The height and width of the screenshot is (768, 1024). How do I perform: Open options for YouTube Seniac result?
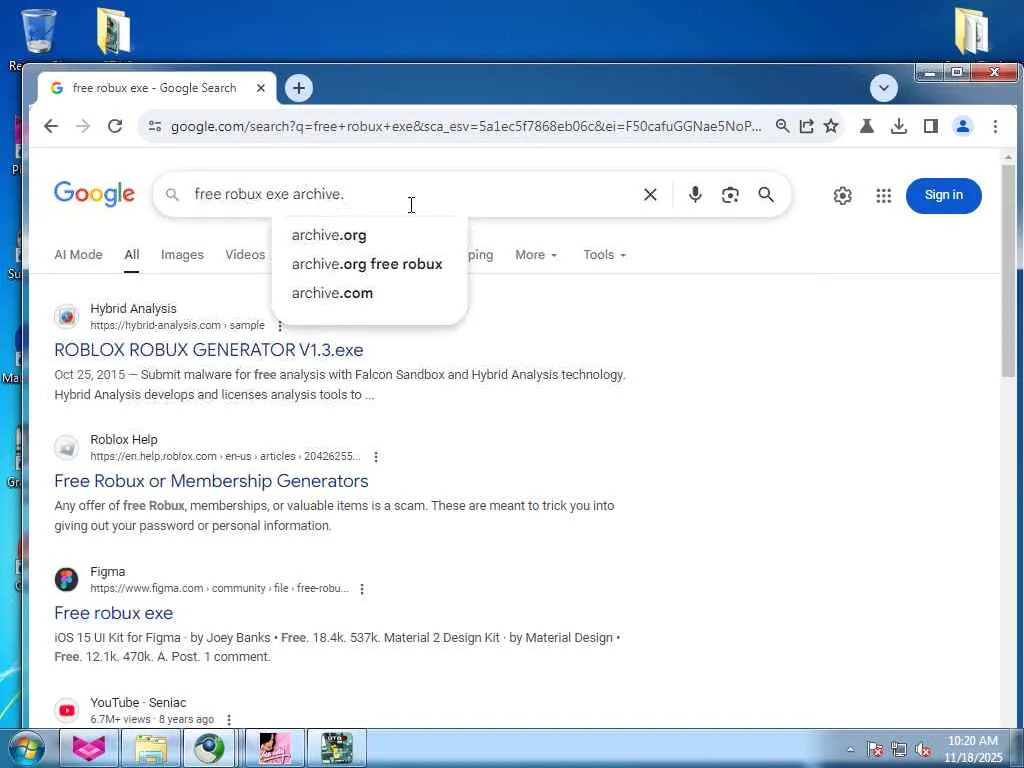click(x=229, y=720)
